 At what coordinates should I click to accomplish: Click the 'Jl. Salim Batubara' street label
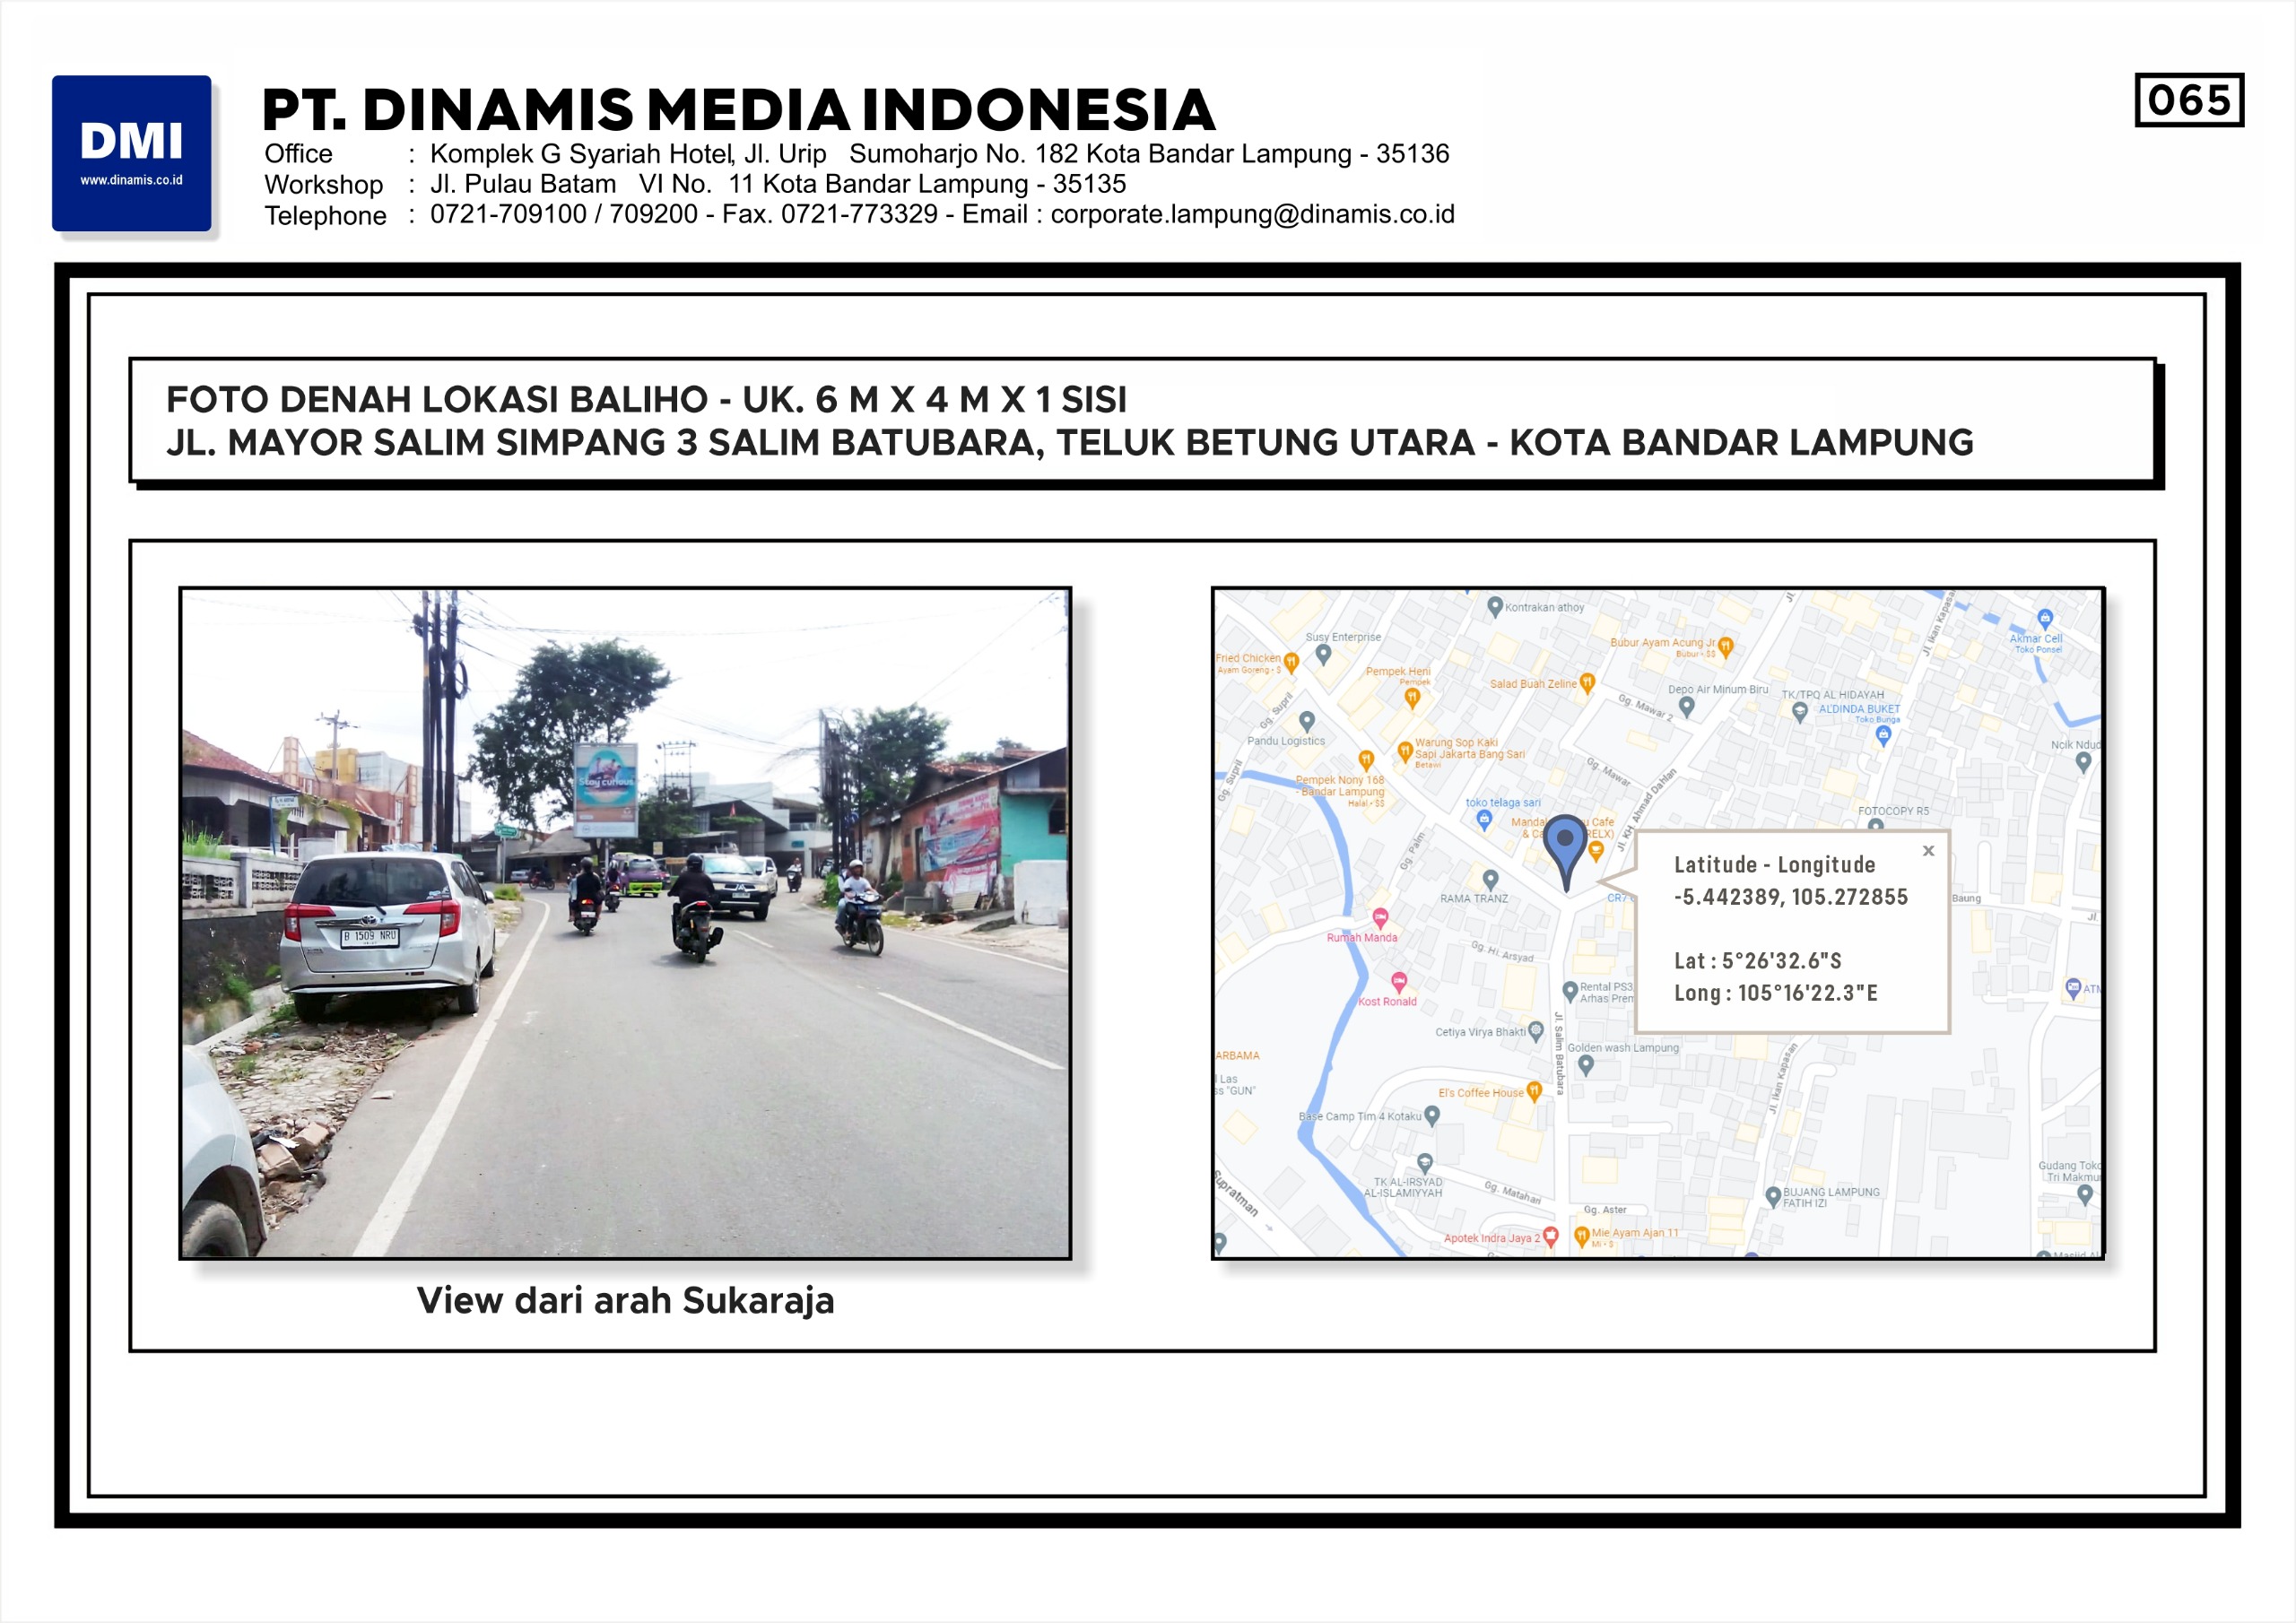coord(1559,1054)
